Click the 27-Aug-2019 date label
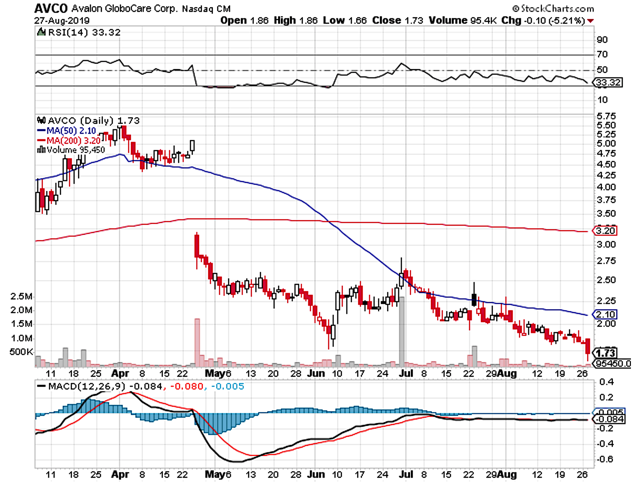The image size is (640, 485). click(62, 20)
